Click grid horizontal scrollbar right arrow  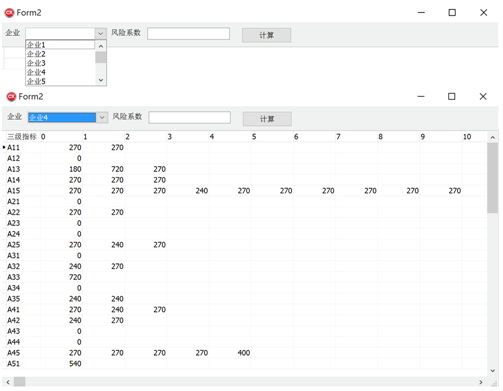click(x=481, y=382)
